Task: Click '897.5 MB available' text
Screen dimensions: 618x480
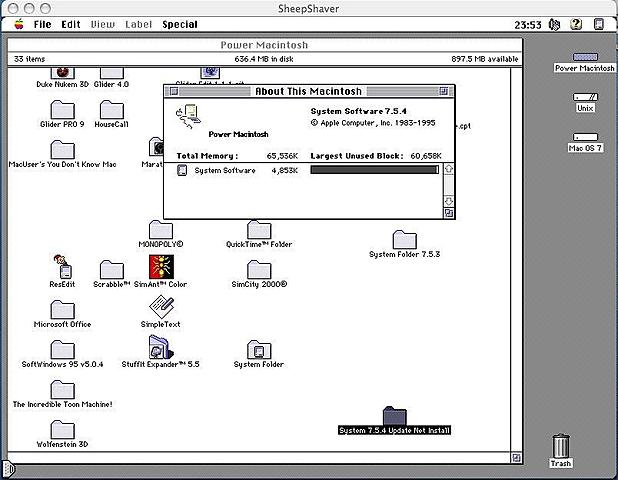Action: coord(485,59)
